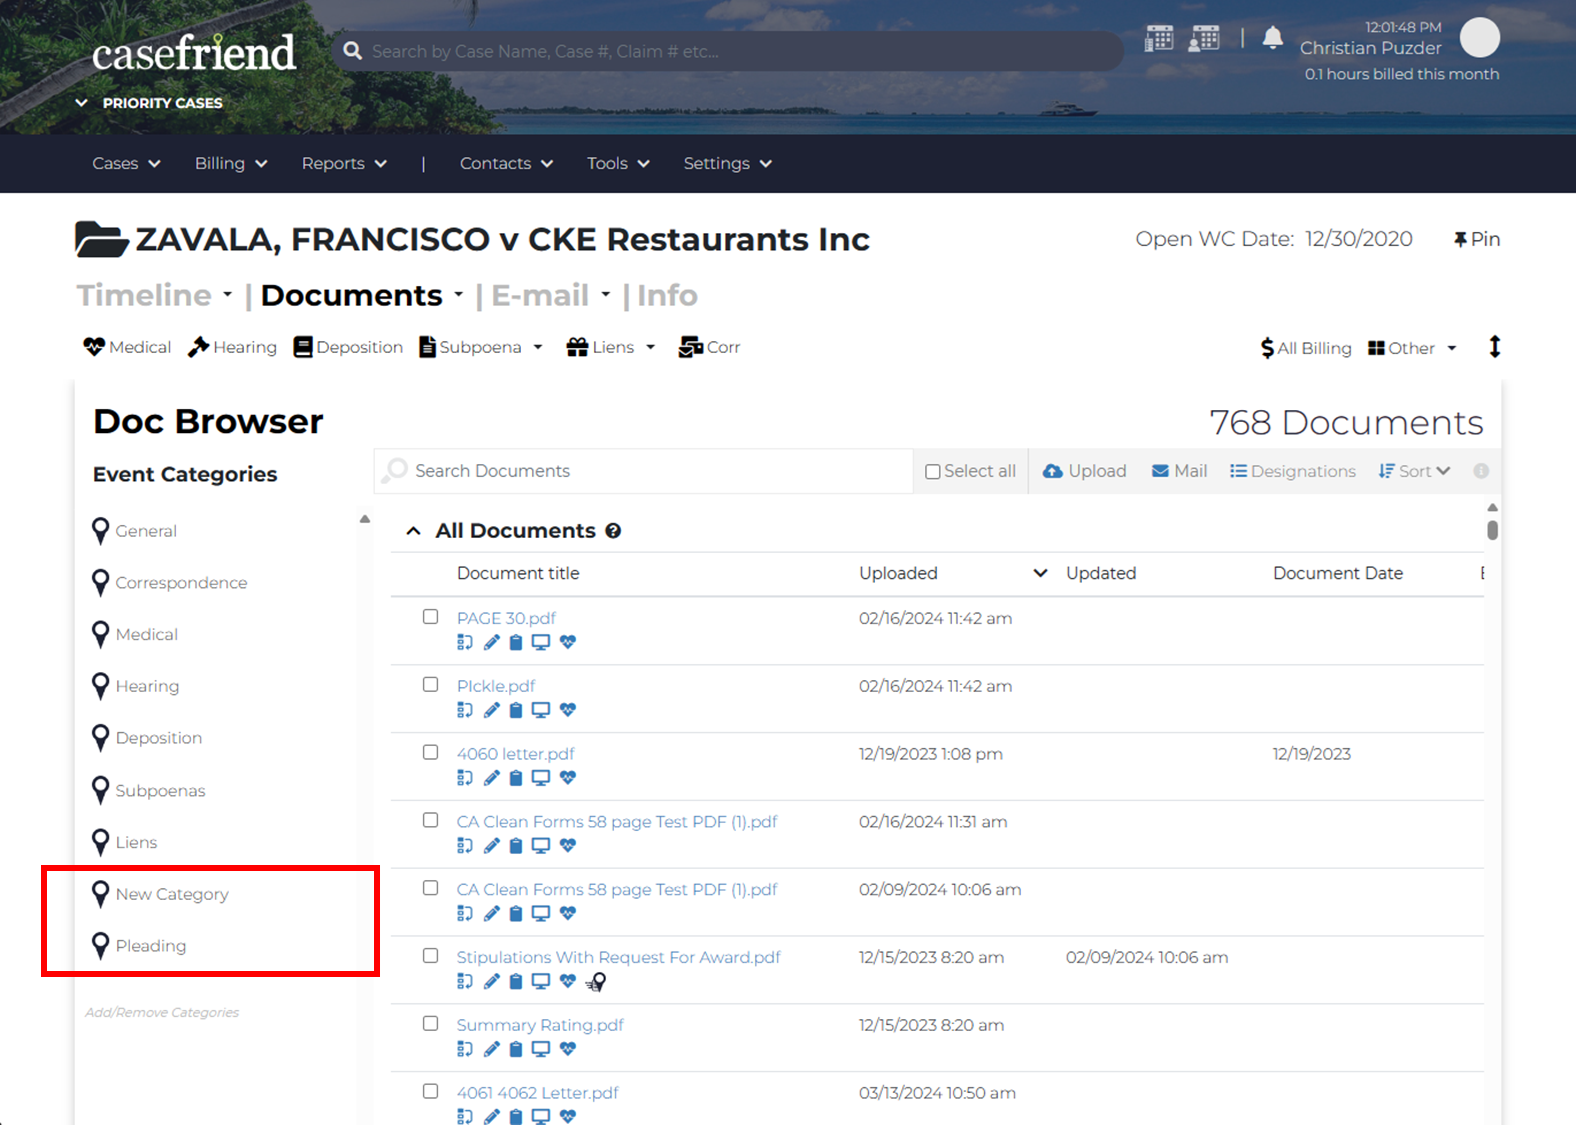Check the box for PAGE 30.pdf
Image resolution: width=1576 pixels, height=1125 pixels.
pos(430,617)
